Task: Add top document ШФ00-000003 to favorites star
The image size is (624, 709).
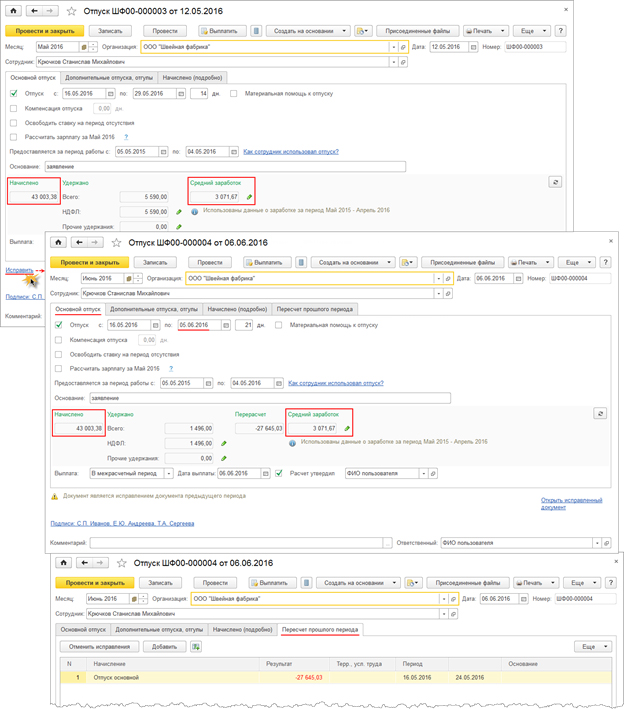Action: 71,11
